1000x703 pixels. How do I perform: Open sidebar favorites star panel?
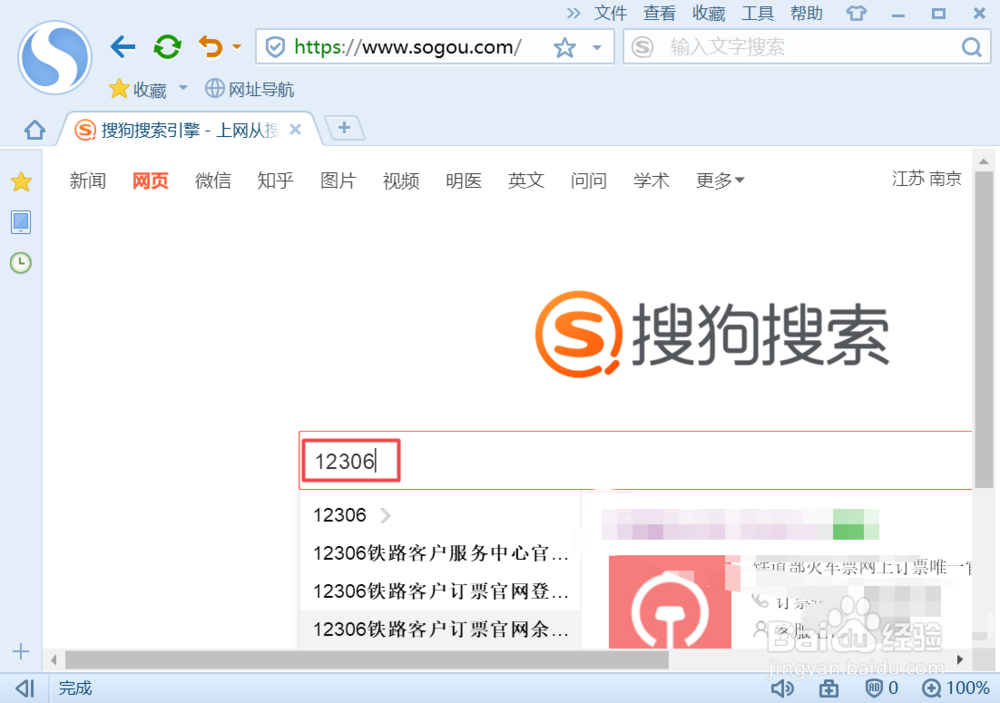tap(21, 182)
